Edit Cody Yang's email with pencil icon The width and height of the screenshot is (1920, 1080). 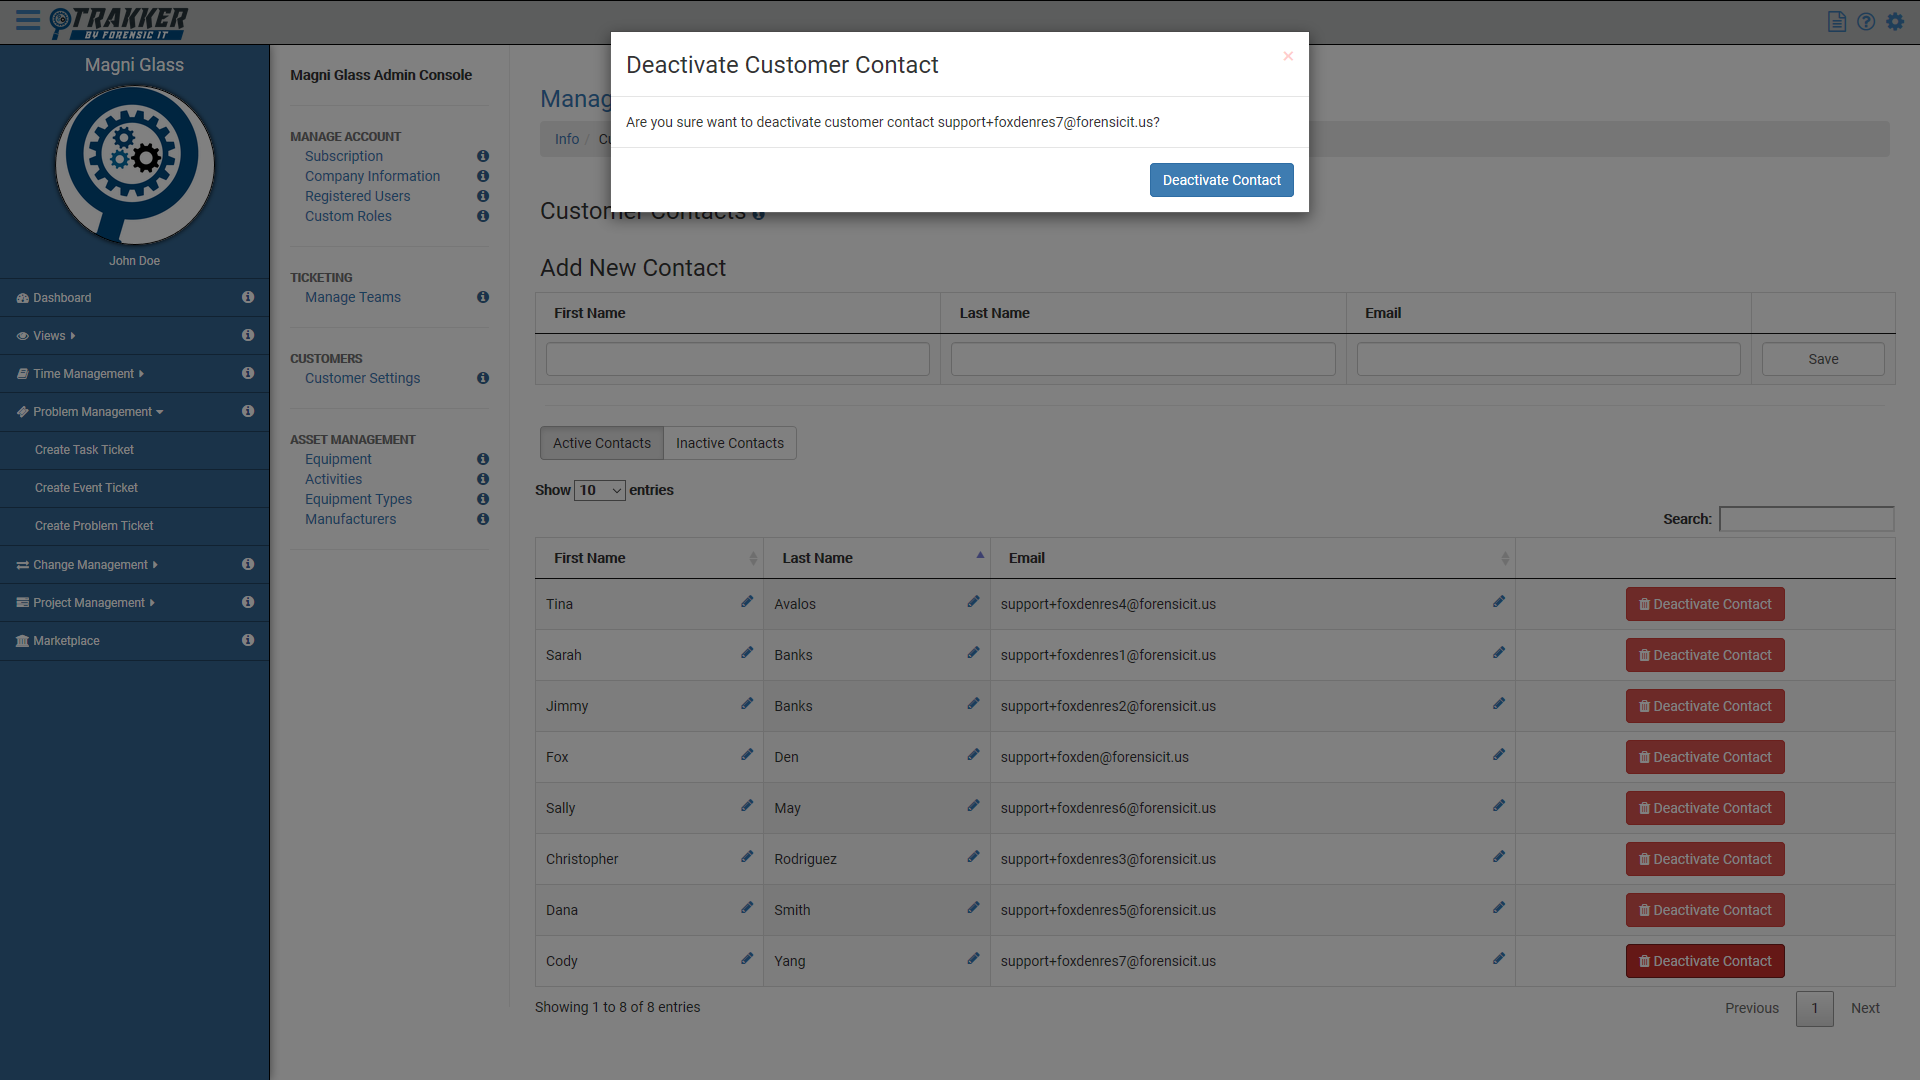coord(1498,959)
